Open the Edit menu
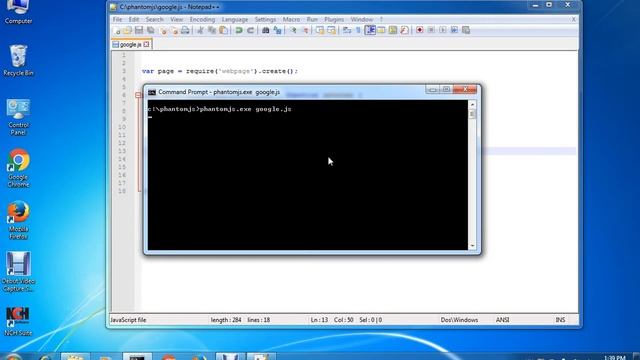 [x=134, y=20]
